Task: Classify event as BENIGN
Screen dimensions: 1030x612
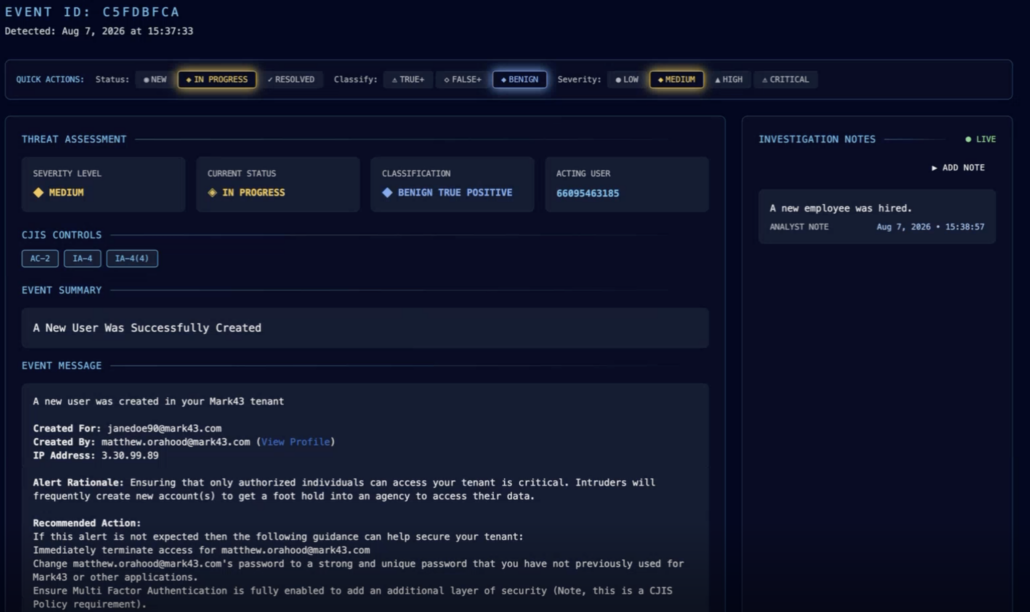Action: tap(520, 79)
